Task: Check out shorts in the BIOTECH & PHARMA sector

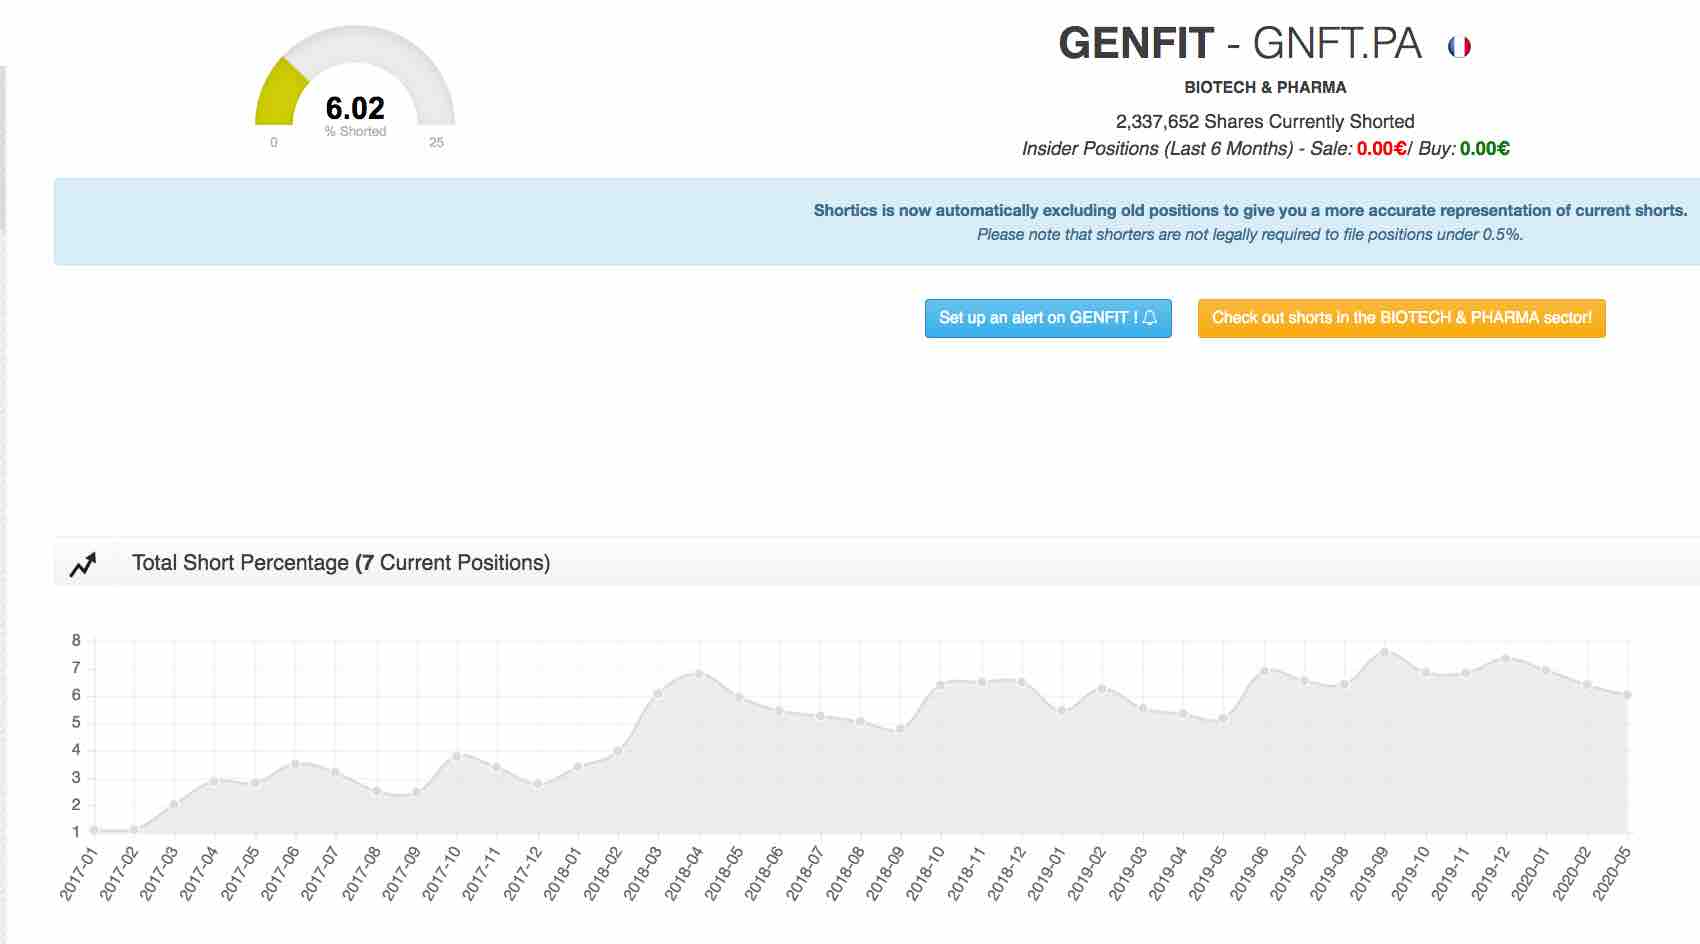Action: click(x=1401, y=318)
